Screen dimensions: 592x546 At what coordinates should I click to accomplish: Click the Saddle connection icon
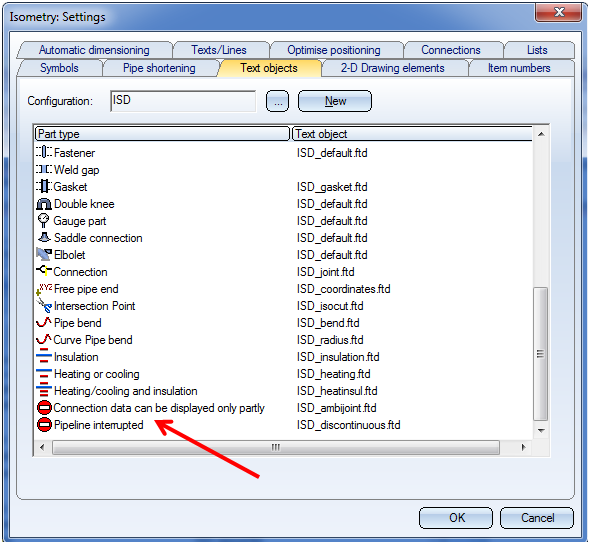click(44, 238)
